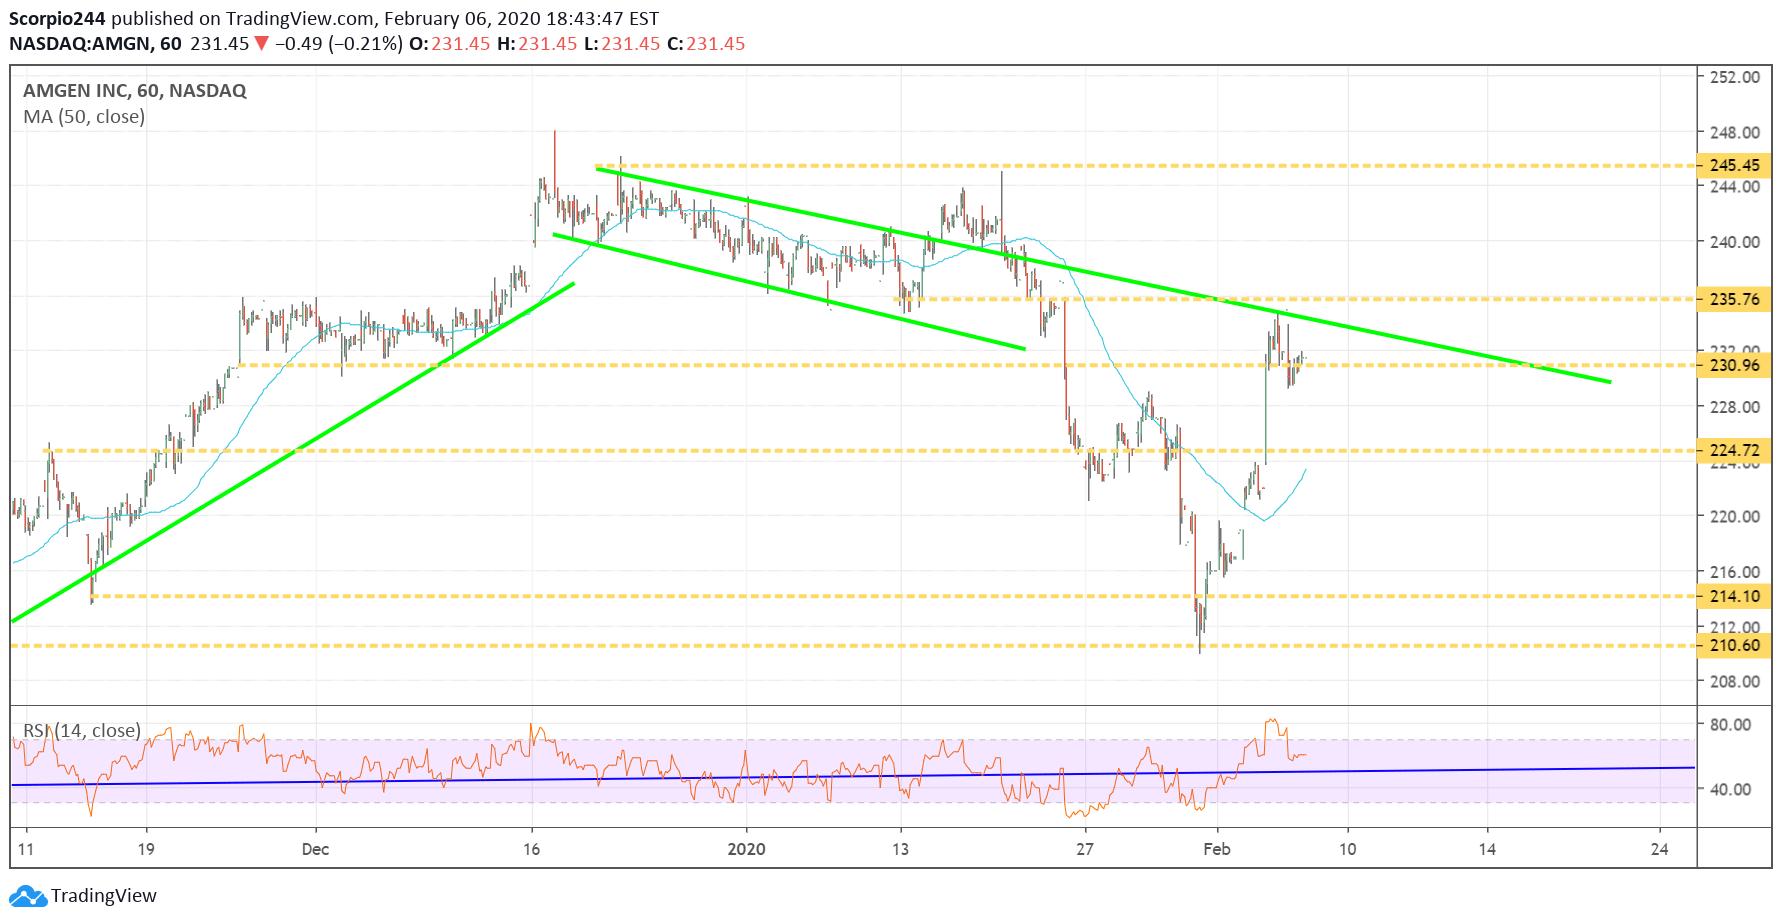Viewport: 1782px width, 923px height.
Task: Click the 208.00 price axis value
Action: [x=1735, y=682]
